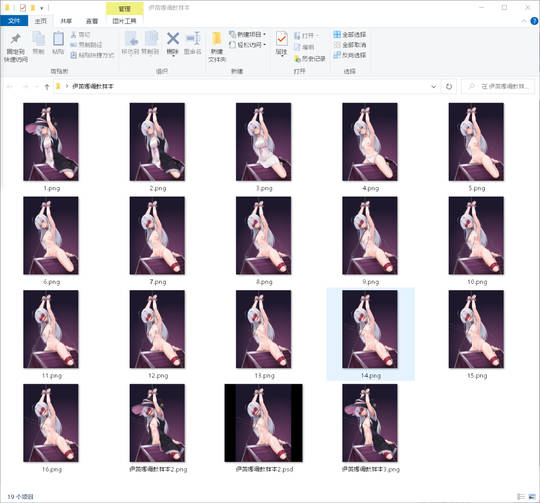Select the highlighted 14.png thumbnail
The image size is (540, 503).
point(370,329)
